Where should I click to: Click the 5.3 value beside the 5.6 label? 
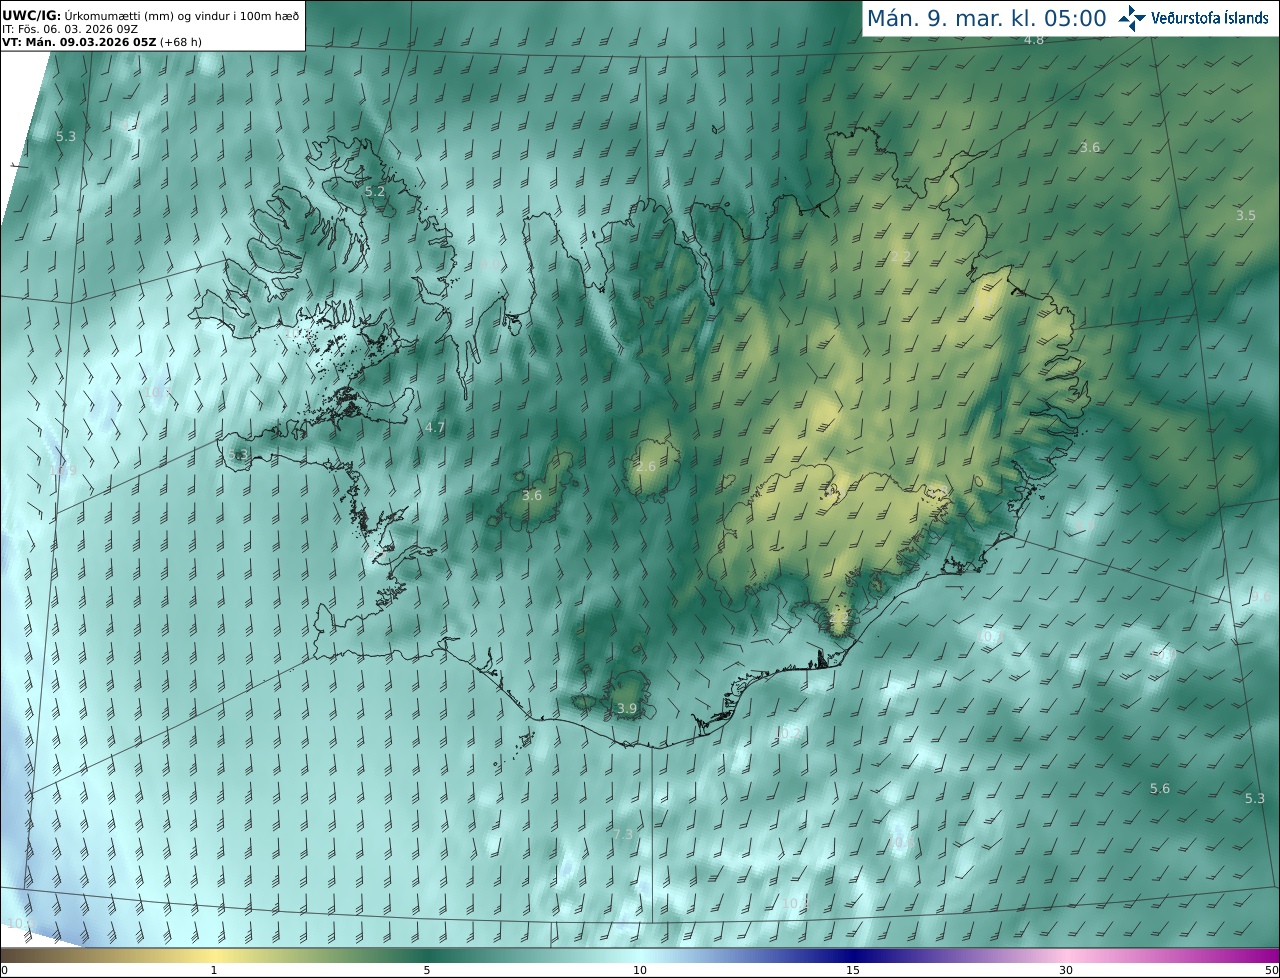1255,798
